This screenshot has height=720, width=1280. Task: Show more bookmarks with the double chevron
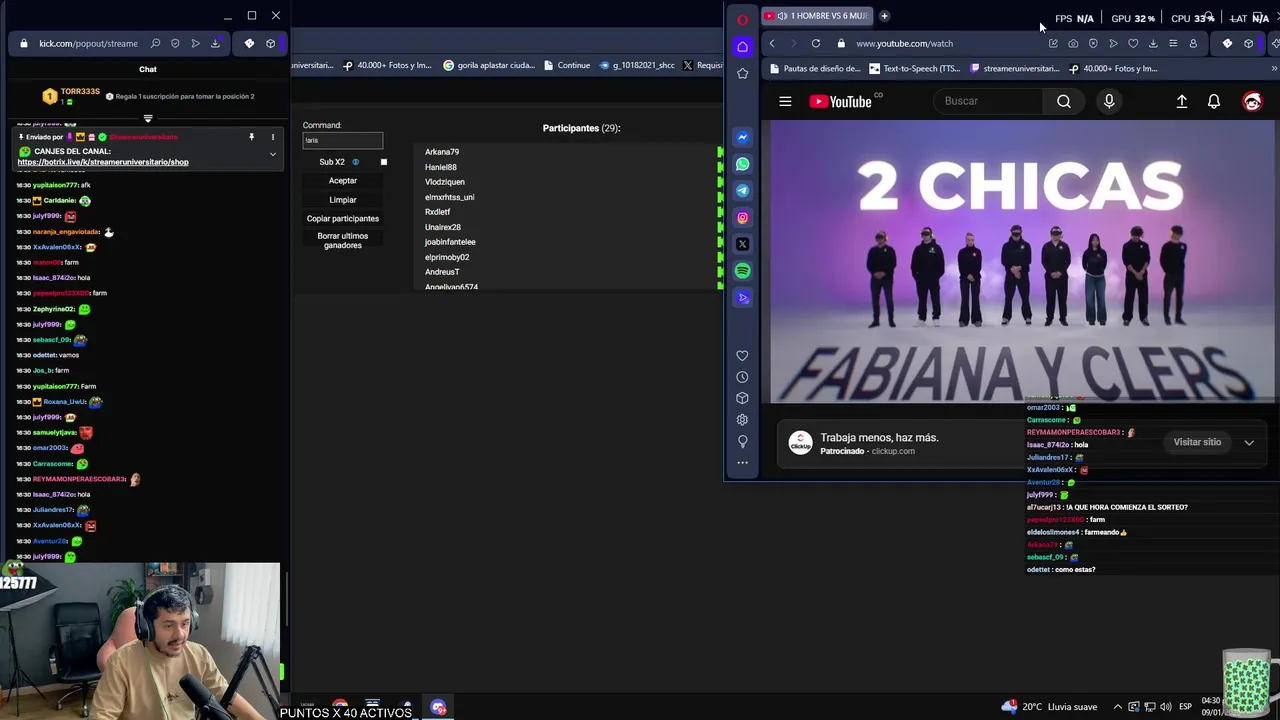(1274, 69)
